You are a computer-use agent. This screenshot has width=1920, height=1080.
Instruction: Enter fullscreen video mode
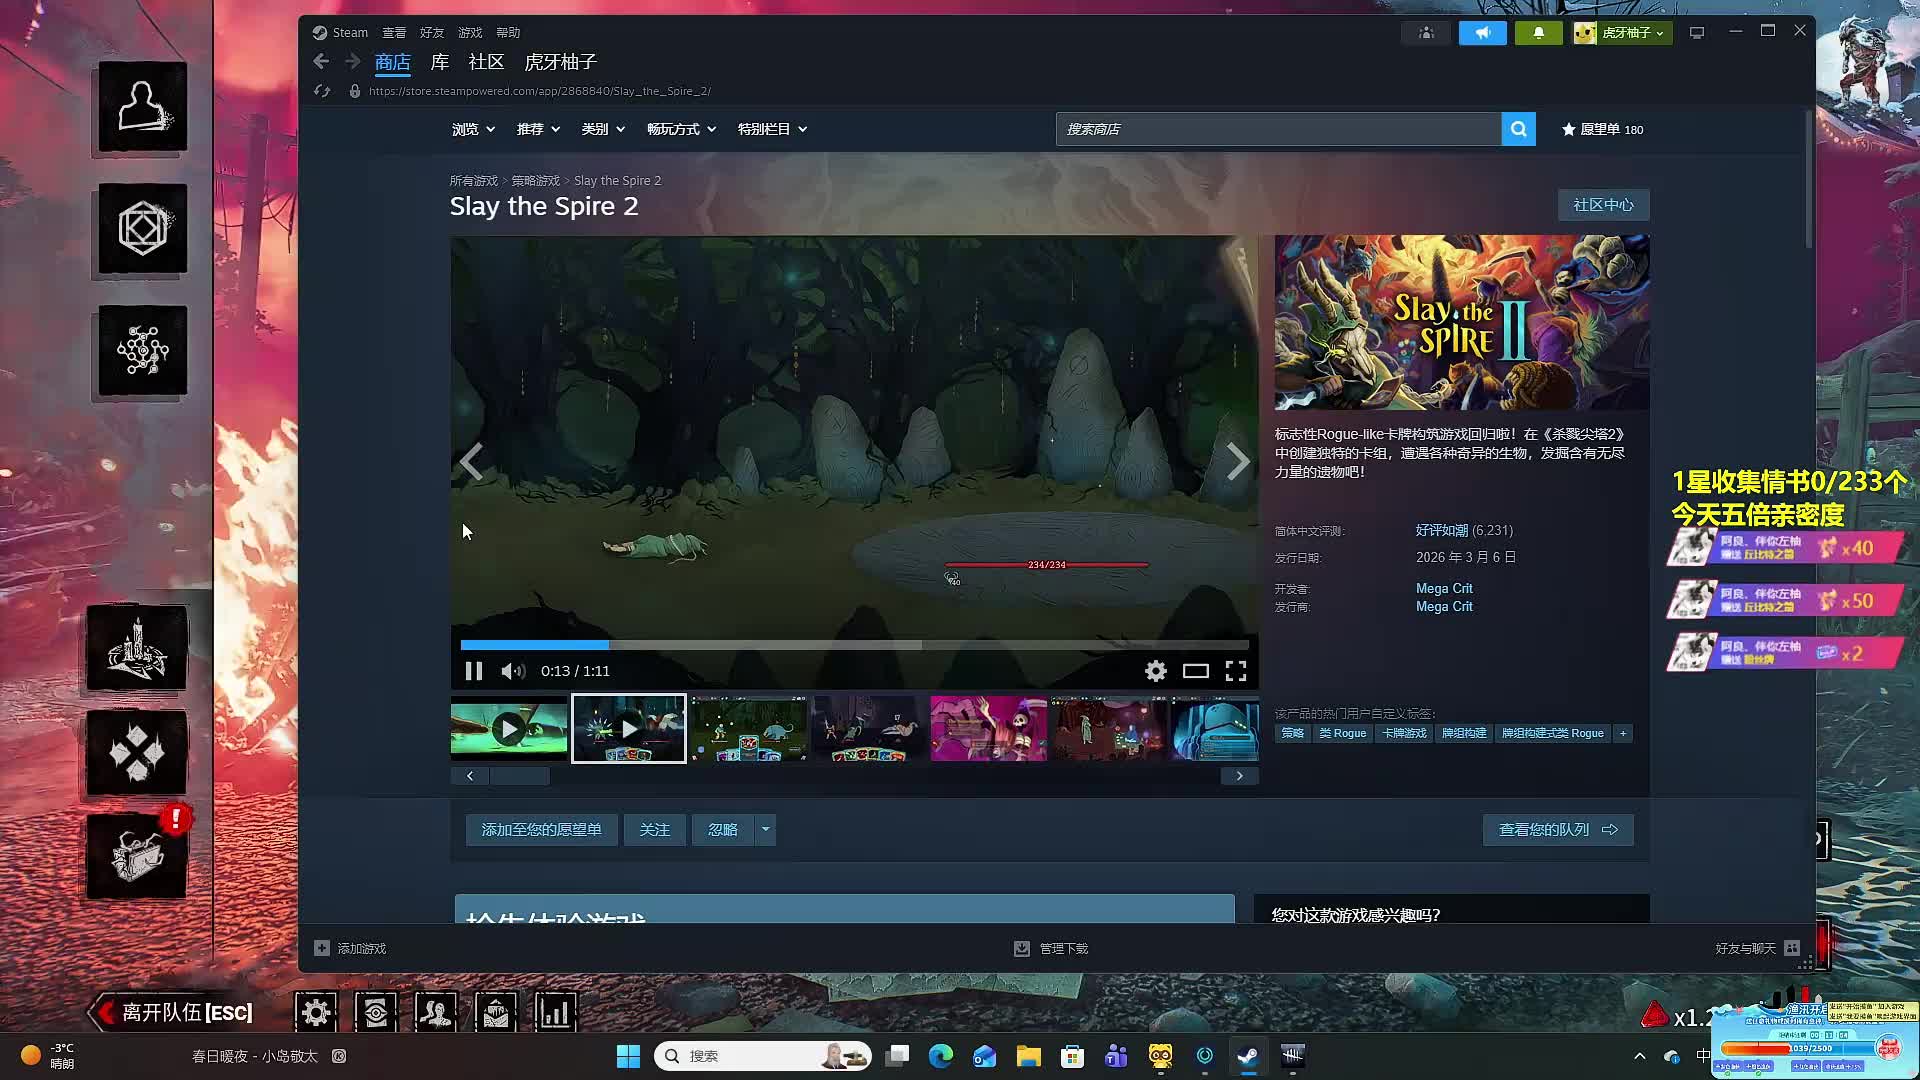point(1236,671)
